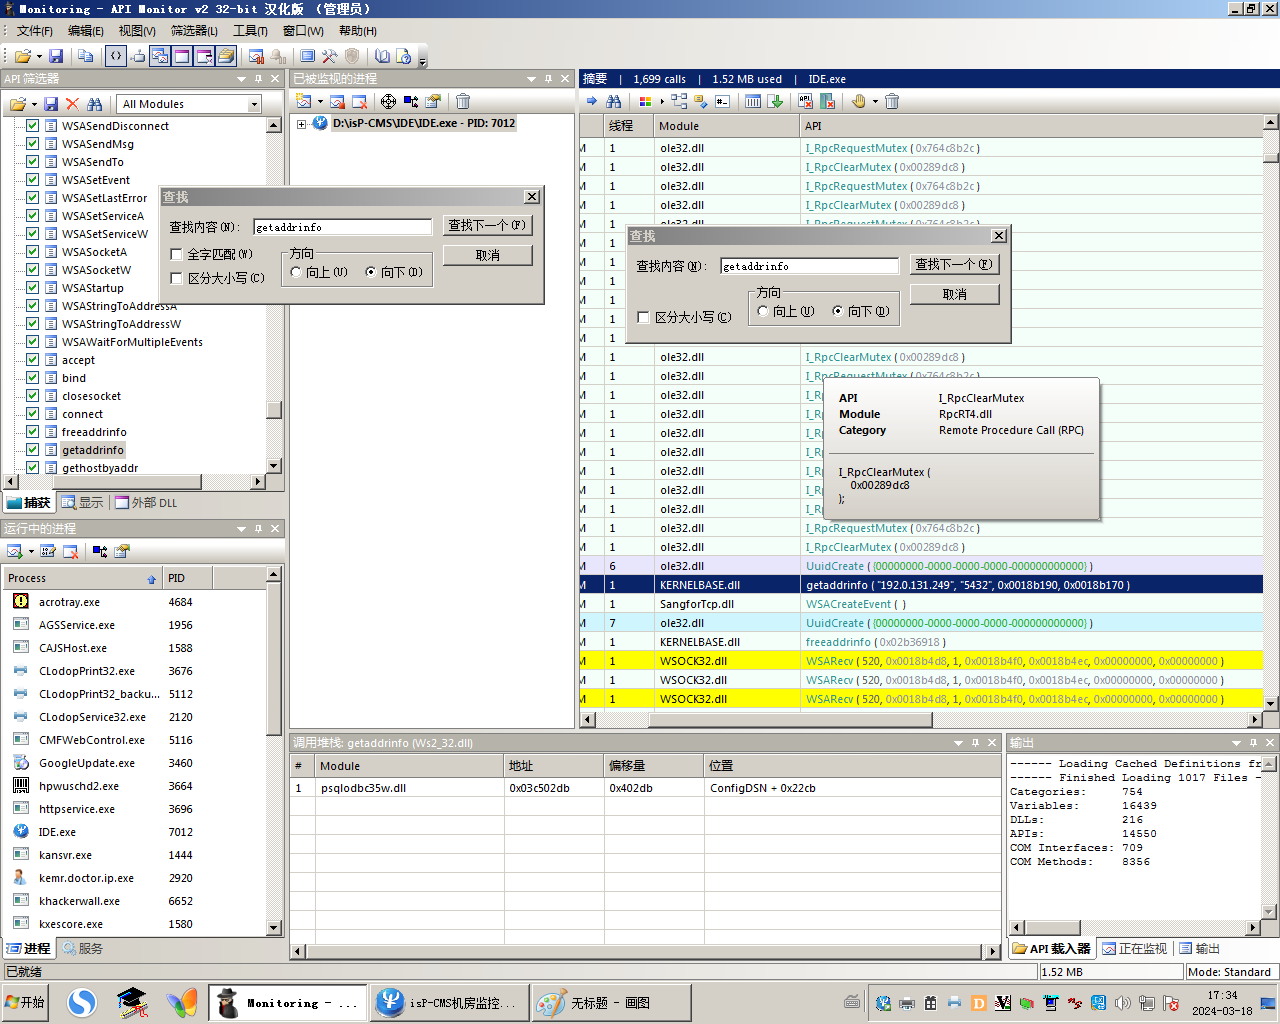Open iSP-CMS taskbar window button

click(447, 1002)
